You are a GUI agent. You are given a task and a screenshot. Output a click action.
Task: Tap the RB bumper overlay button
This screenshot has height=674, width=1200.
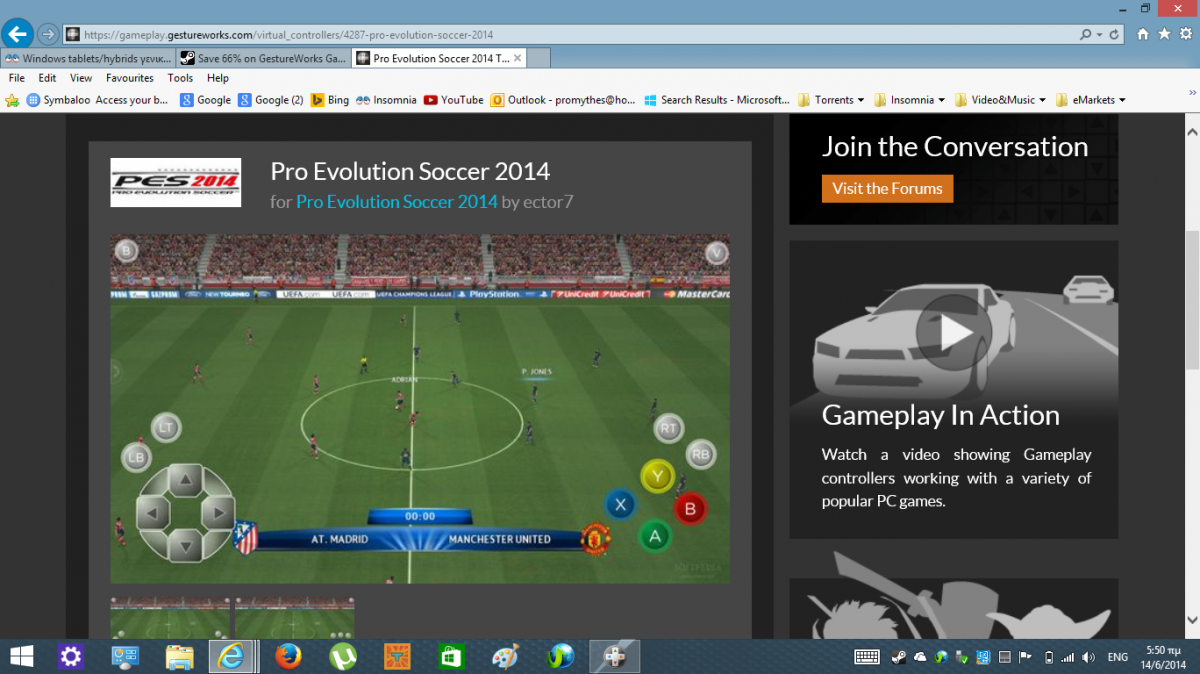(701, 453)
